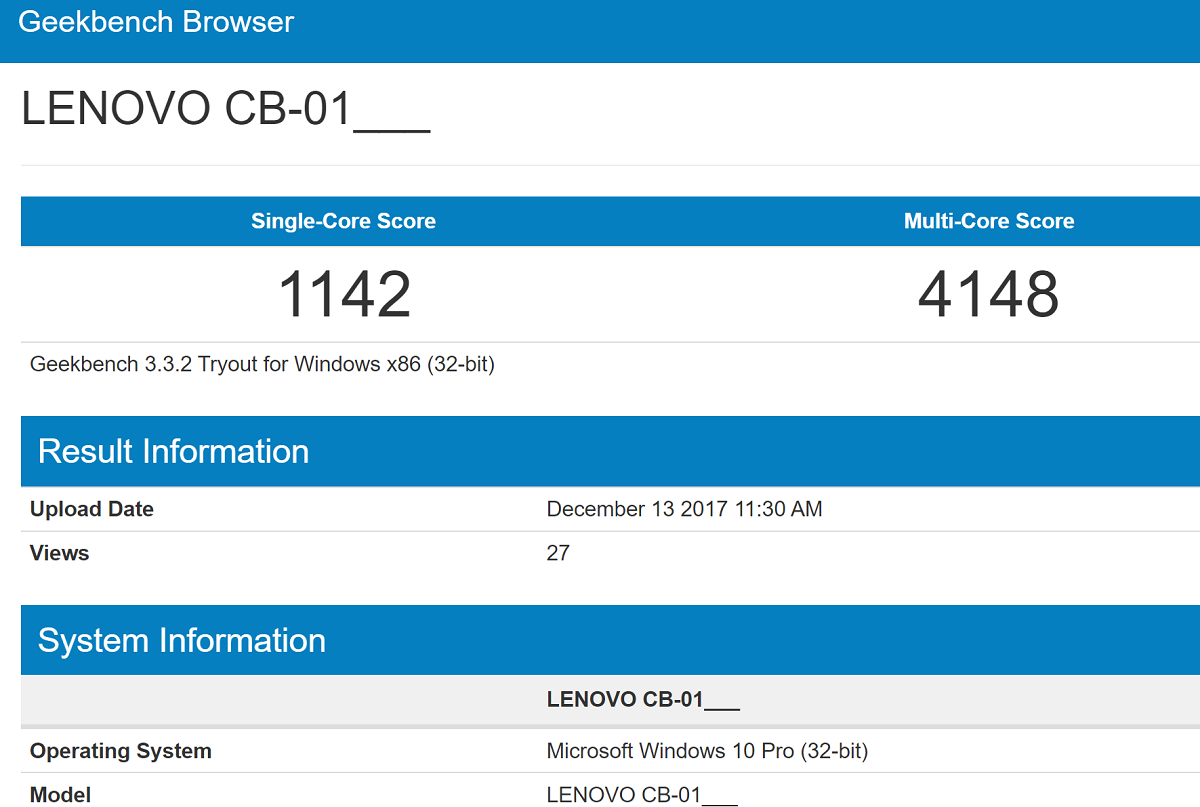Click the LENOVO CB-01___ page title
This screenshot has width=1200, height=807.
pyautogui.click(x=226, y=110)
